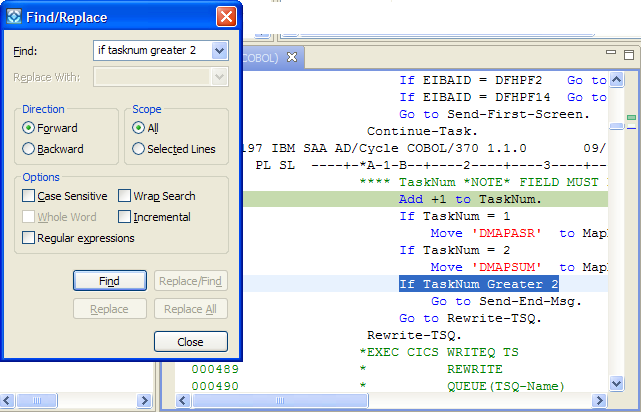Click the editor vertical scrollbar up arrow

[616, 79]
